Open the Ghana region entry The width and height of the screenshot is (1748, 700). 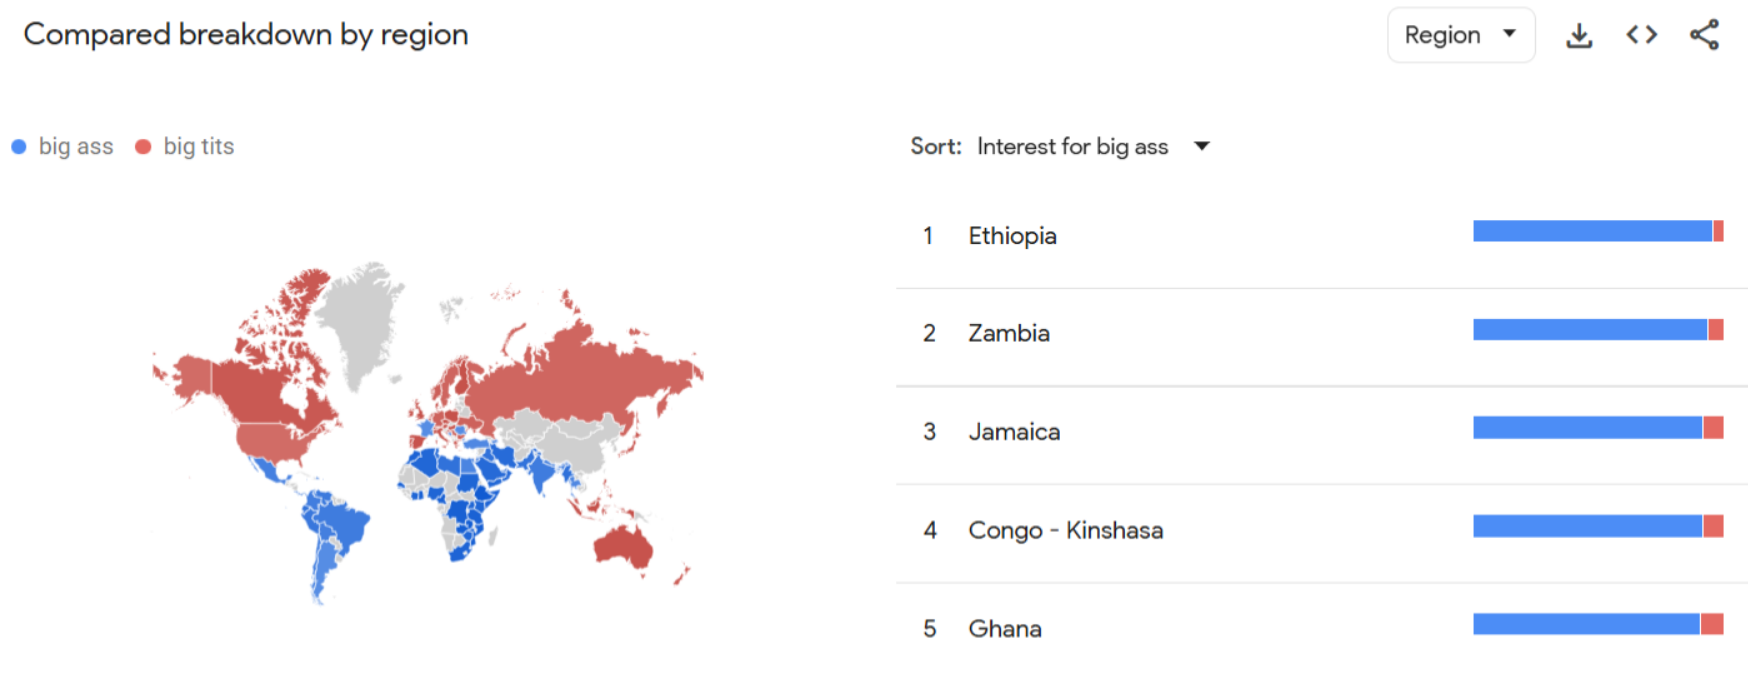click(1004, 629)
